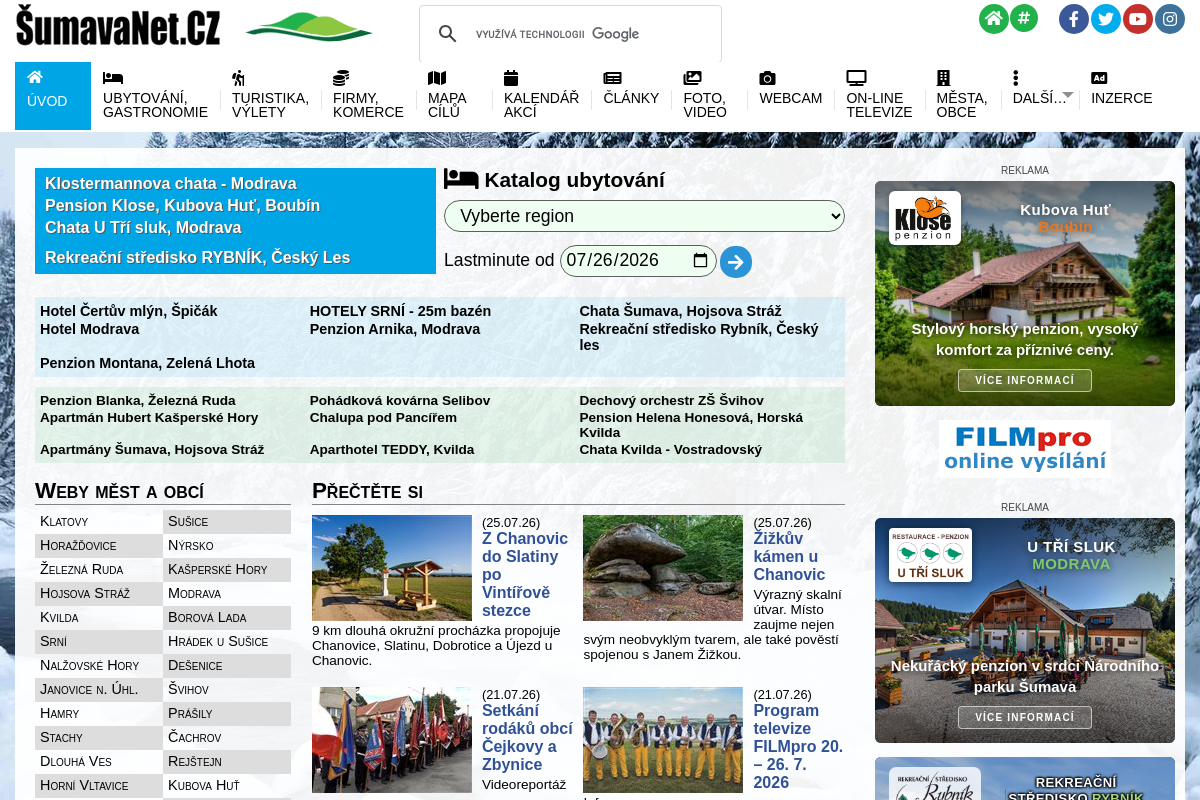
Task: Click the map icon above Mapa cílů
Action: (x=437, y=78)
